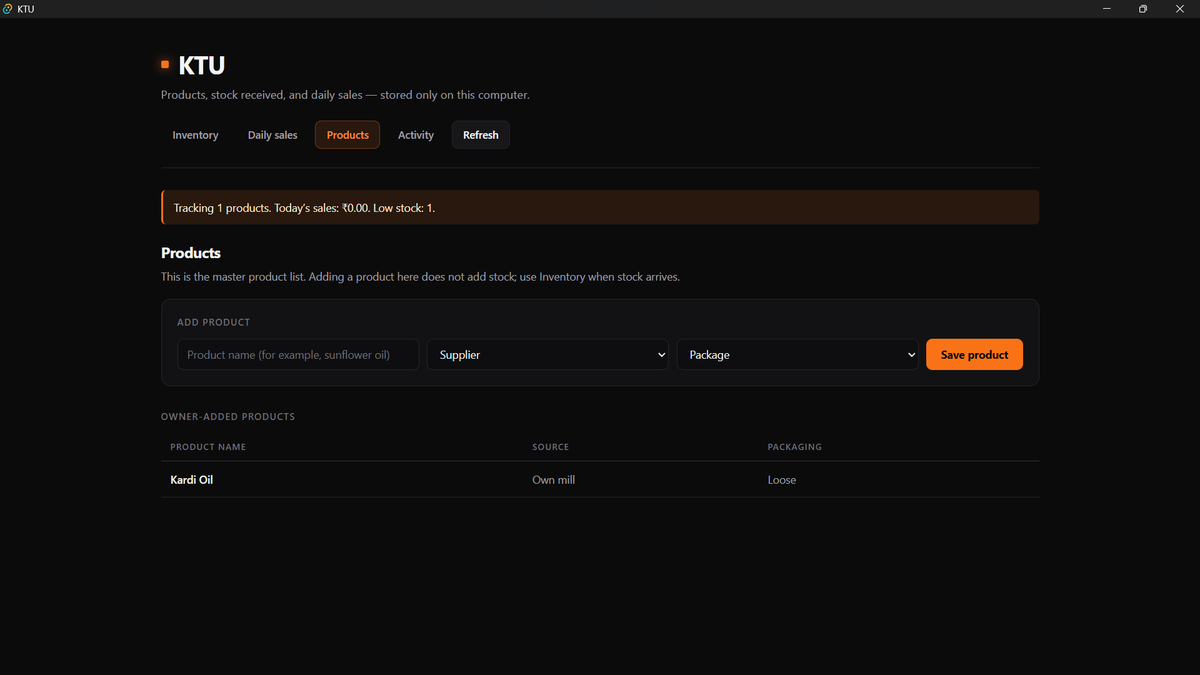Screen dimensions: 1200x675
Task: Select the Kardi Oil product name
Action: pyautogui.click(x=192, y=480)
